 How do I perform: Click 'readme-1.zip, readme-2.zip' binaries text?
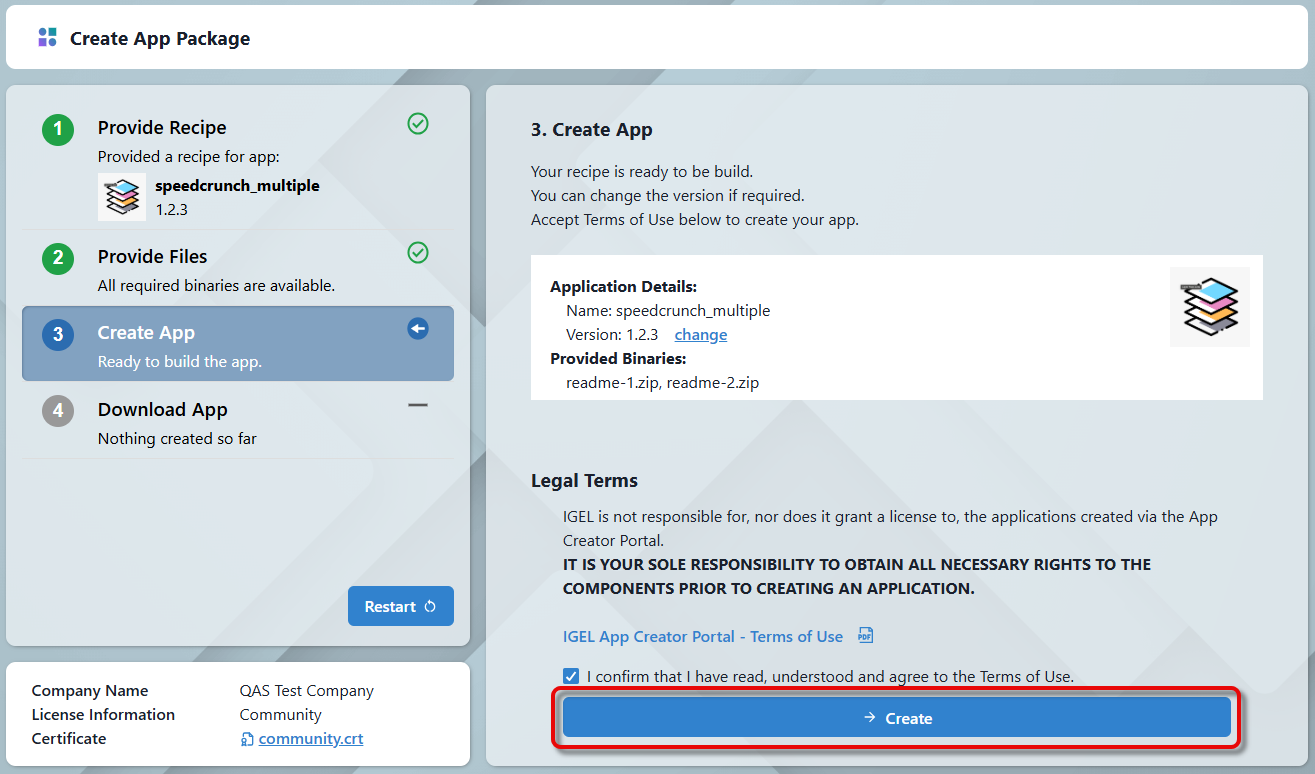(x=662, y=383)
